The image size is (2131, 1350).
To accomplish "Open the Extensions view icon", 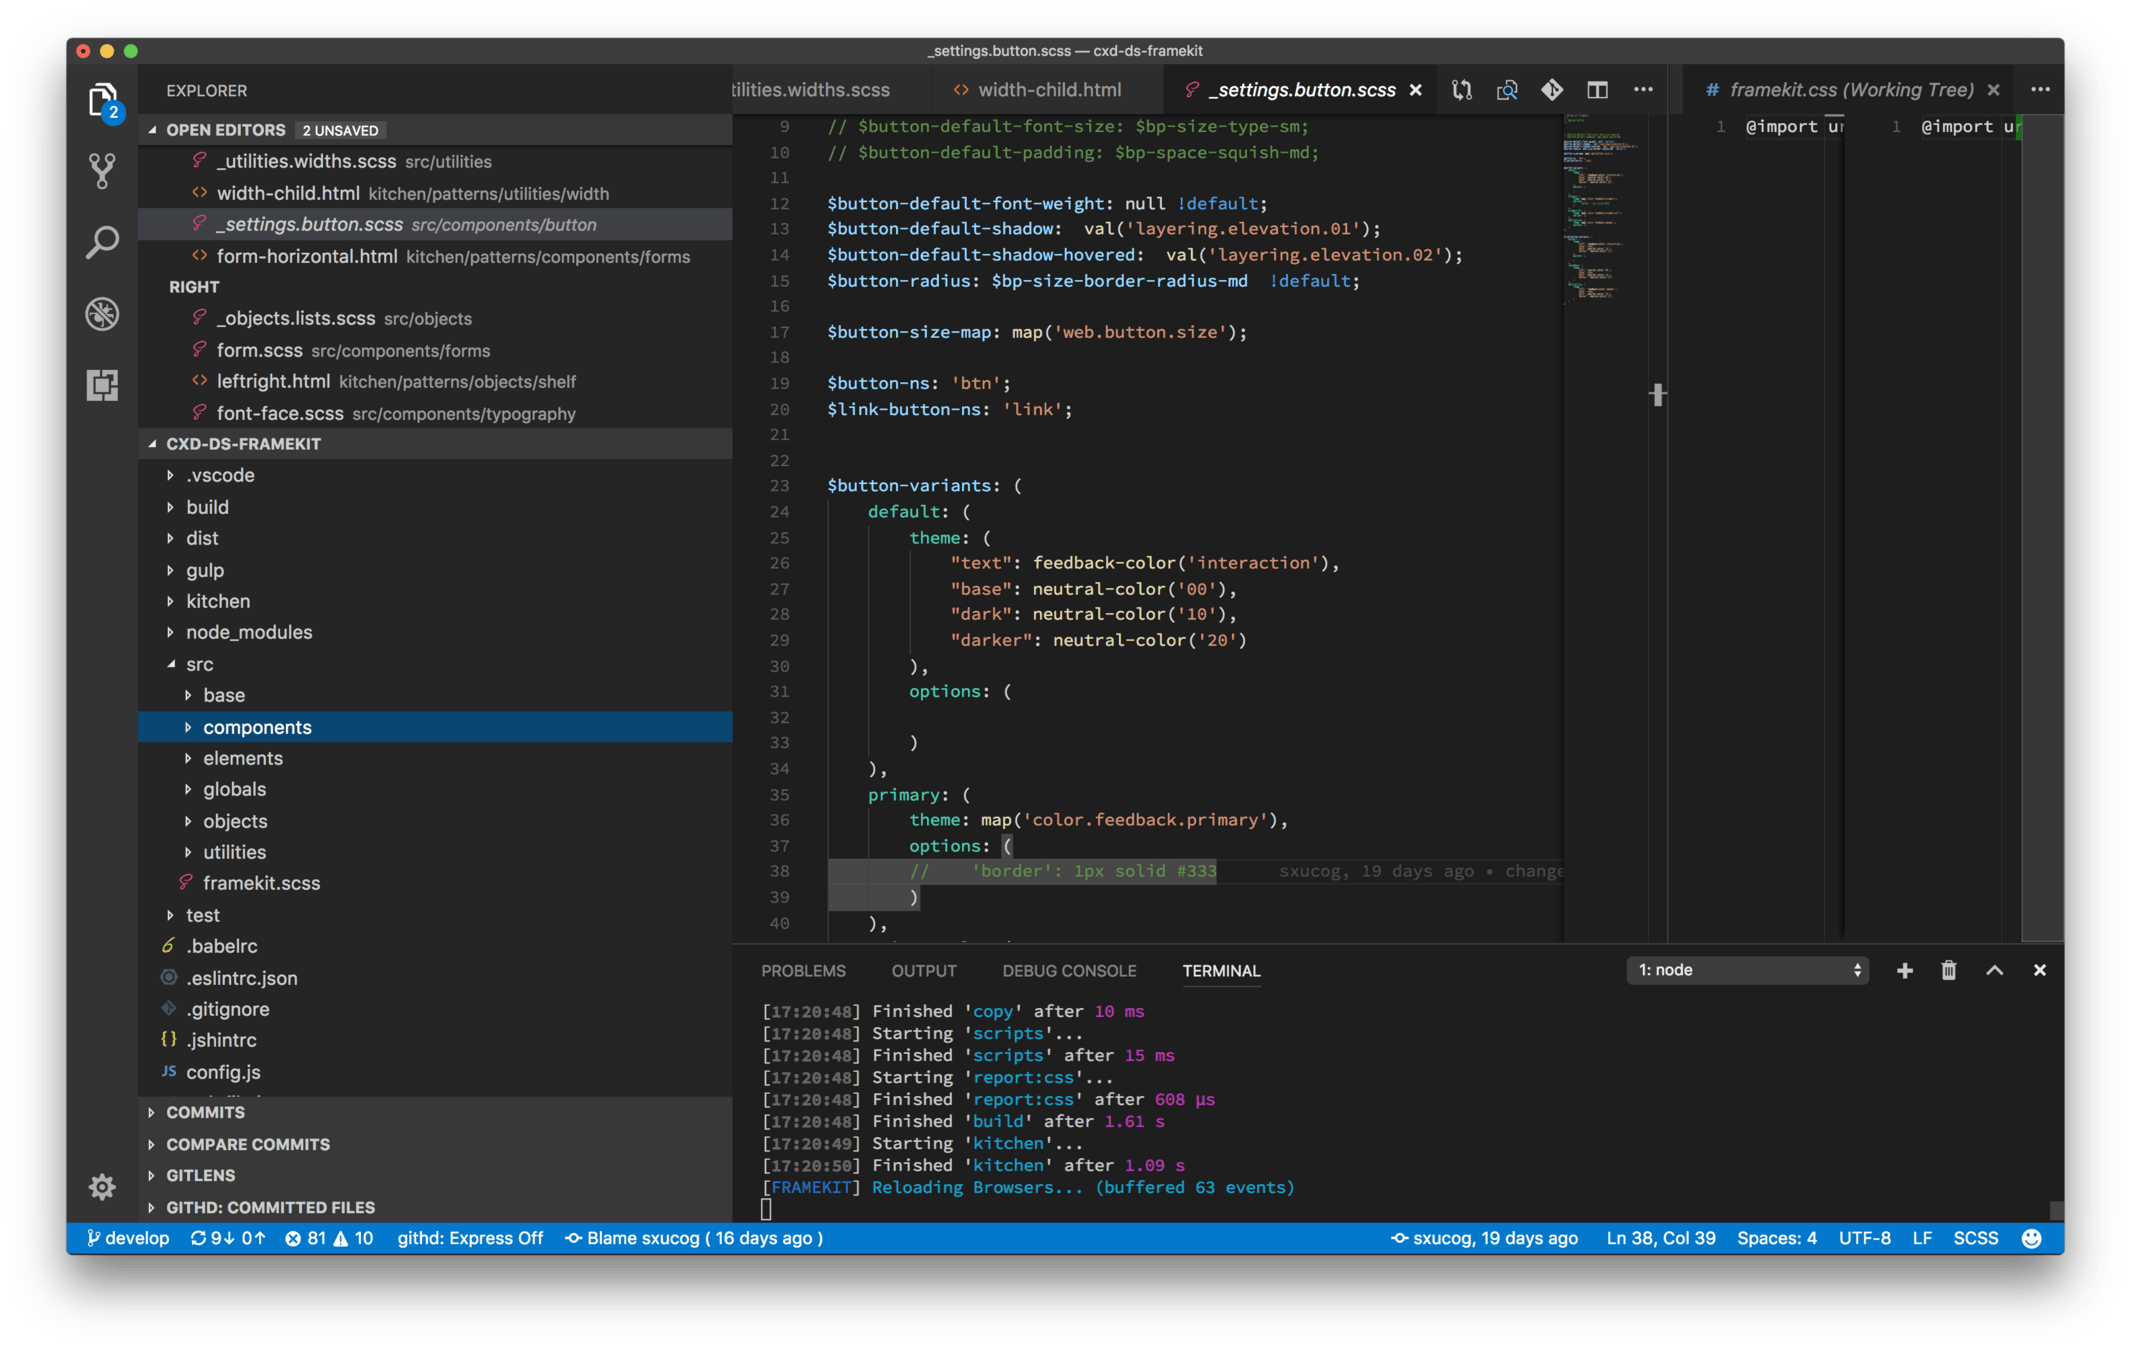I will 102,385.
